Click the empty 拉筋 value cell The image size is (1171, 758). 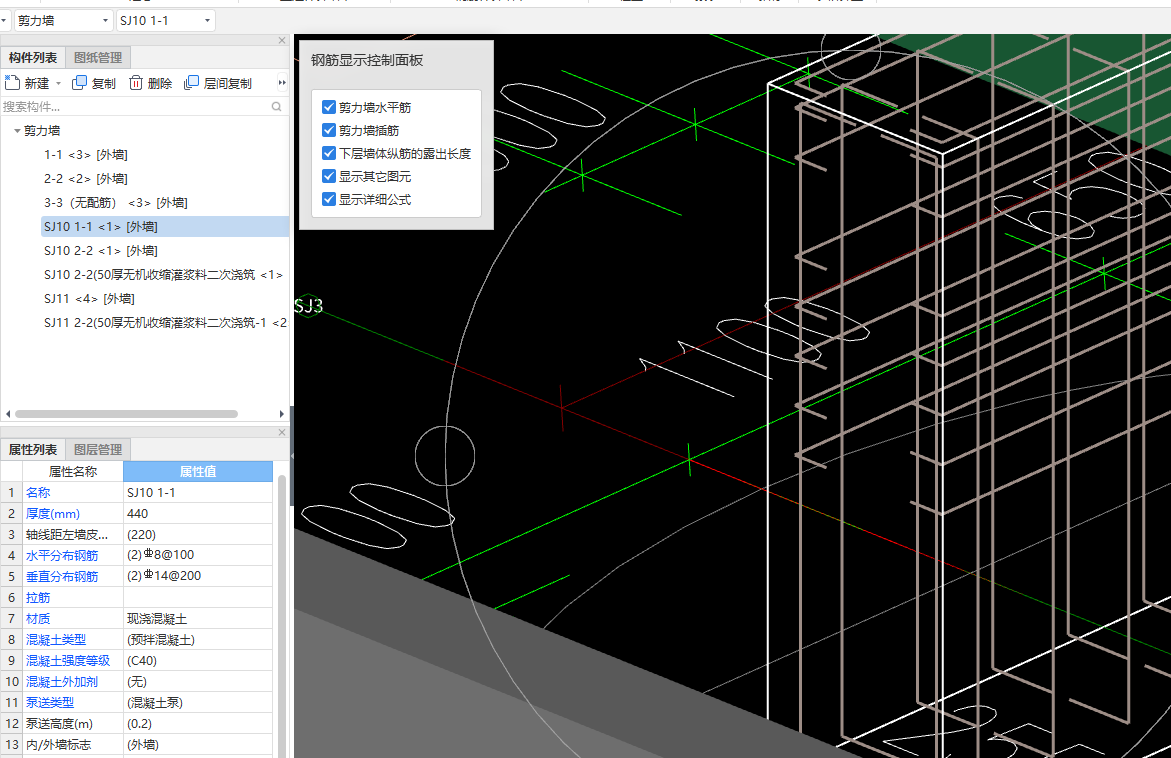[198, 597]
